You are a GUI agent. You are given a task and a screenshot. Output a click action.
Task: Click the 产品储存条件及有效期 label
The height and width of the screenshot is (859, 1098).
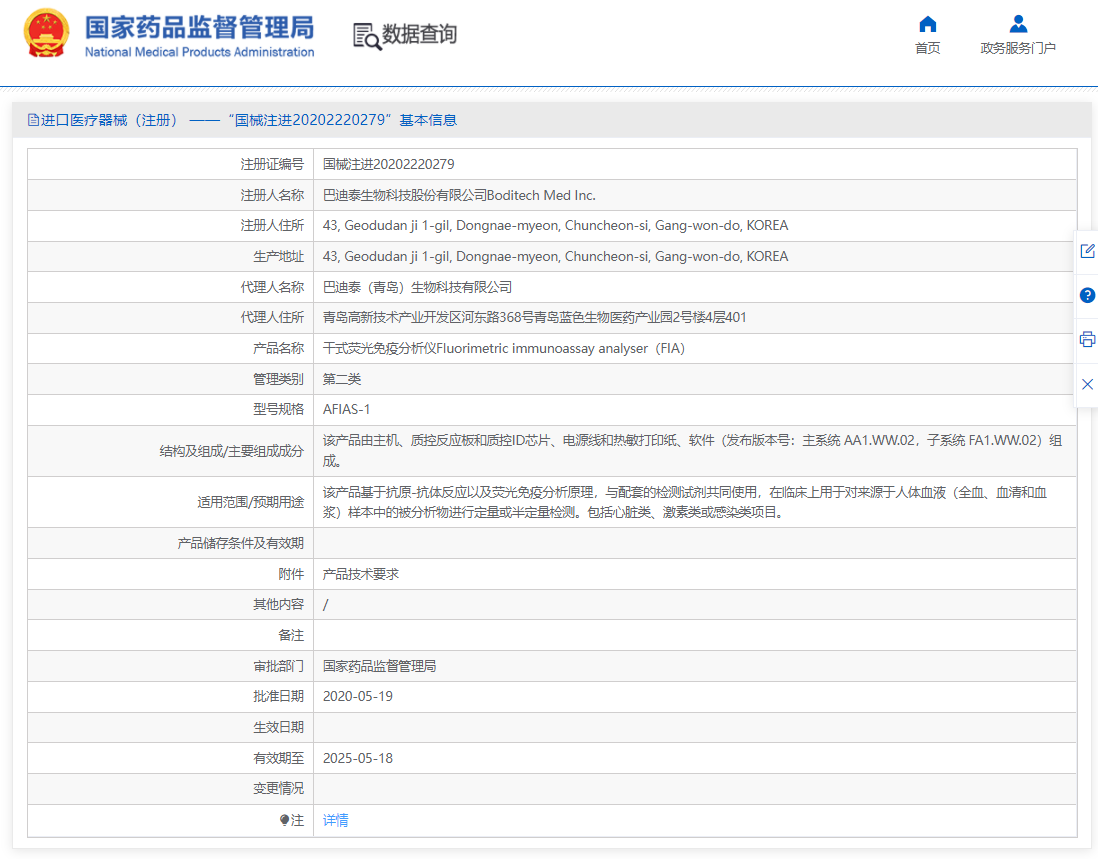[x=241, y=543]
